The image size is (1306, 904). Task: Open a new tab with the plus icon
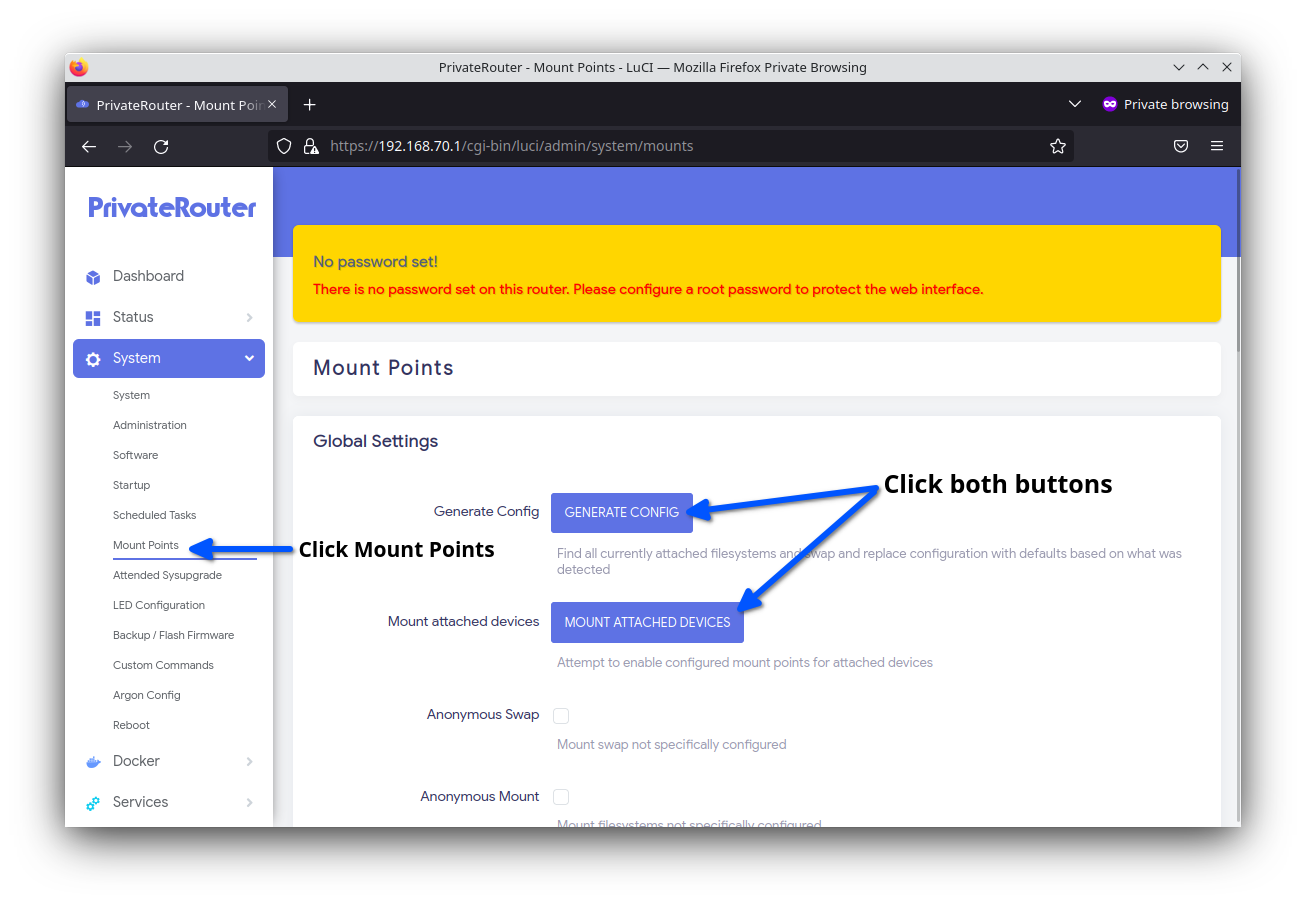tap(310, 104)
